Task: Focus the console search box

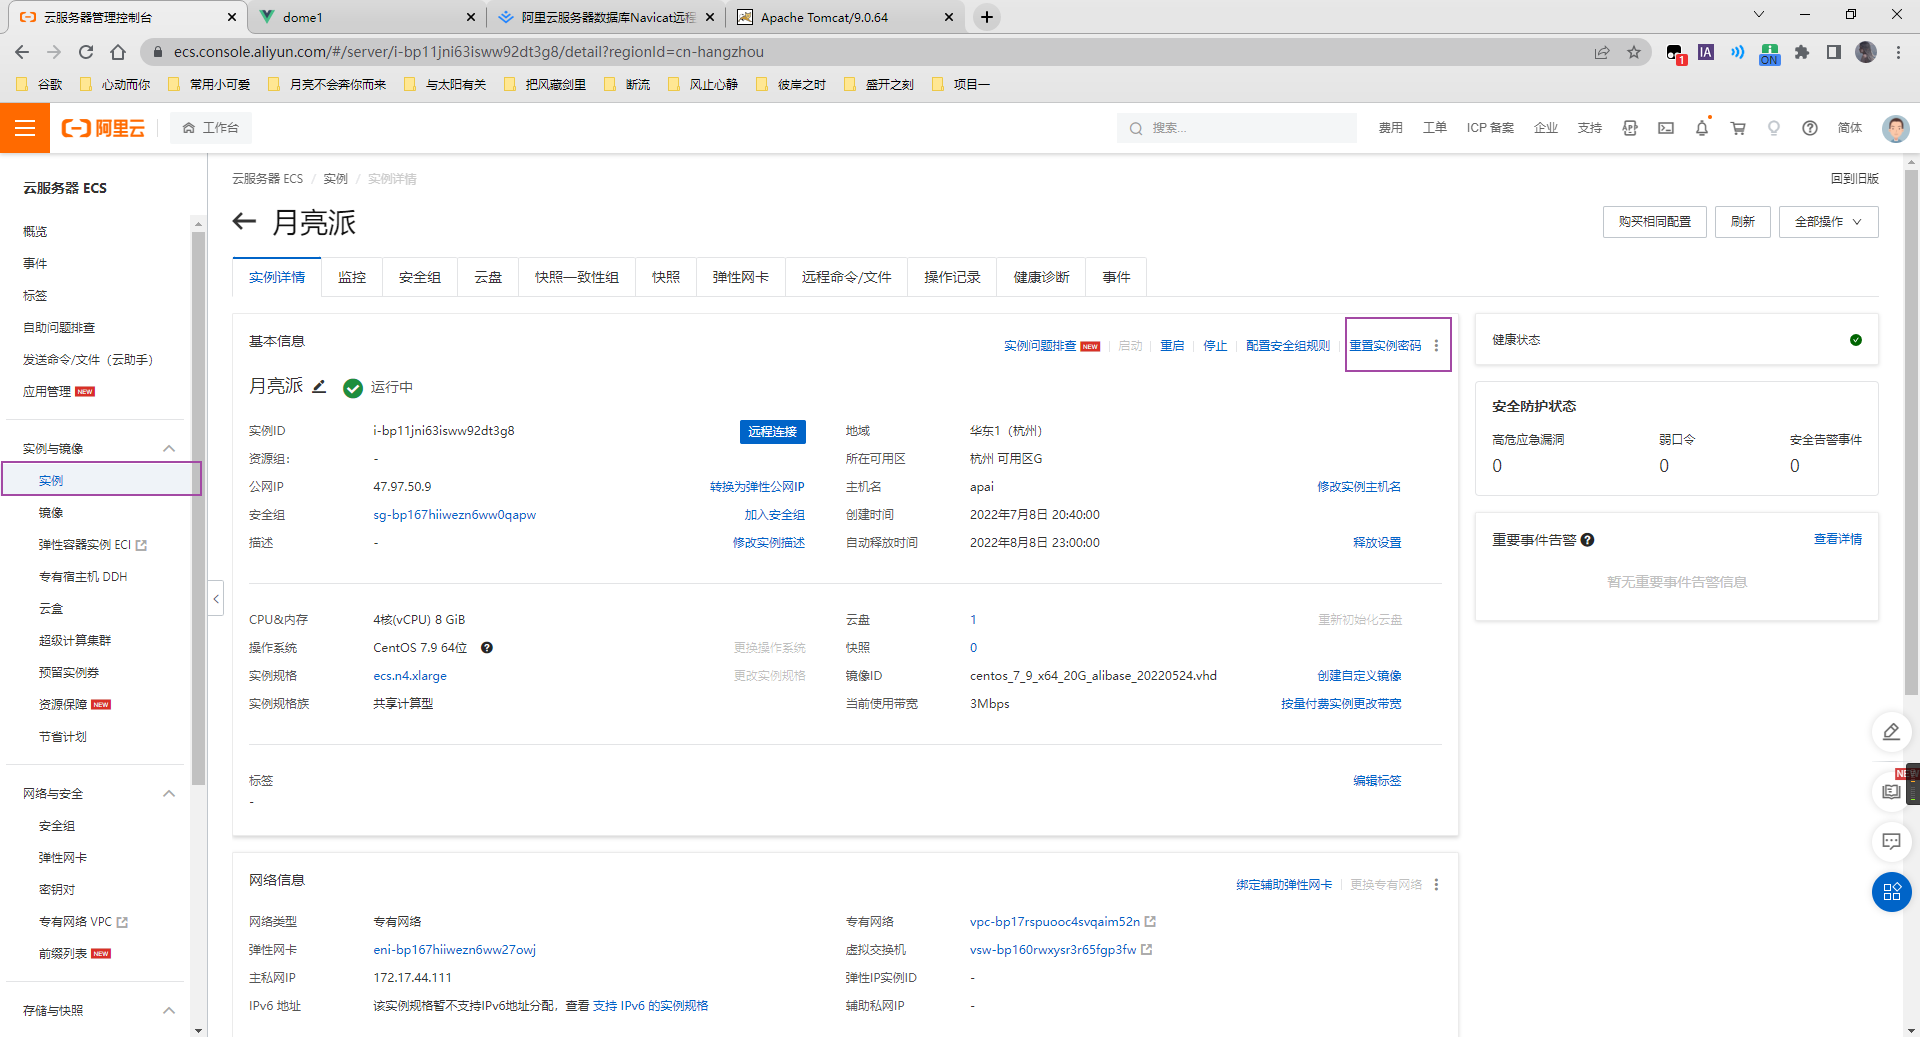Action: click(1236, 128)
